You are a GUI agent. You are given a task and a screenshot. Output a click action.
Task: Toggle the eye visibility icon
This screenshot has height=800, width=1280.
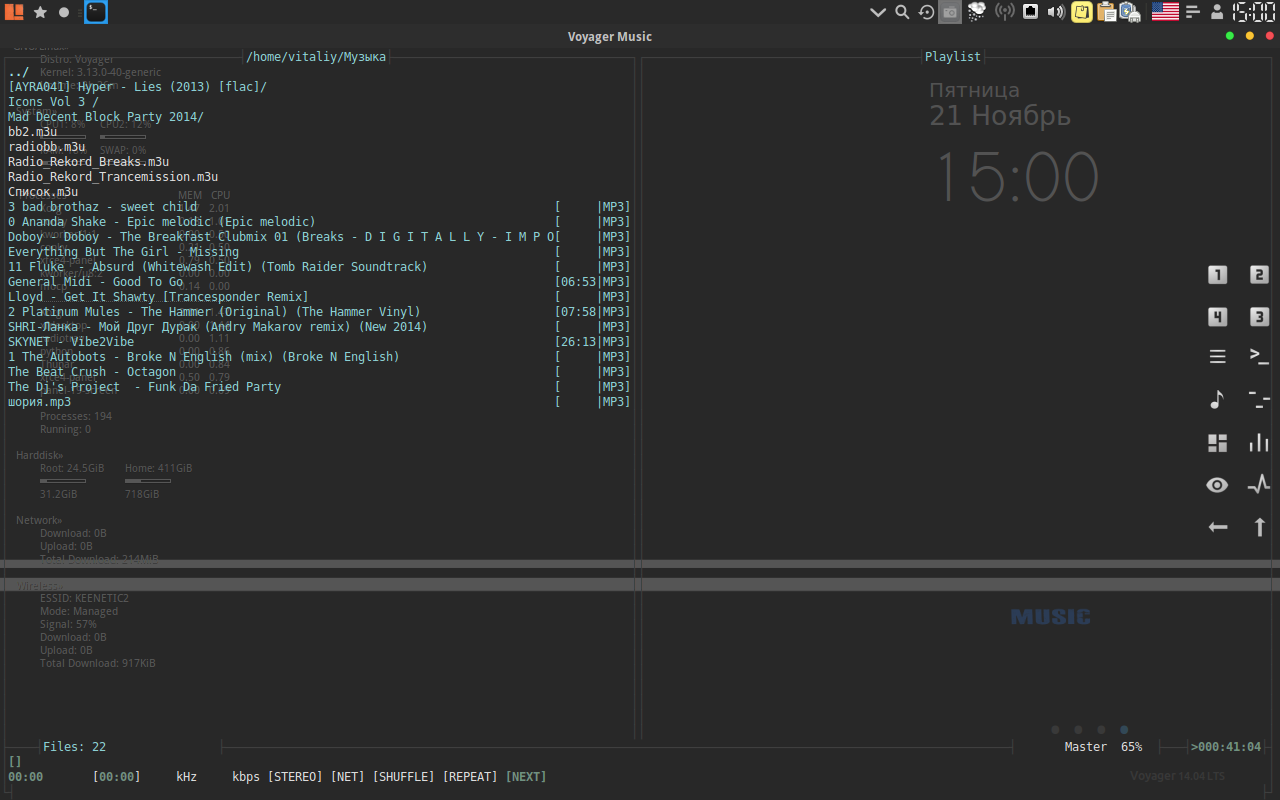coord(1217,485)
